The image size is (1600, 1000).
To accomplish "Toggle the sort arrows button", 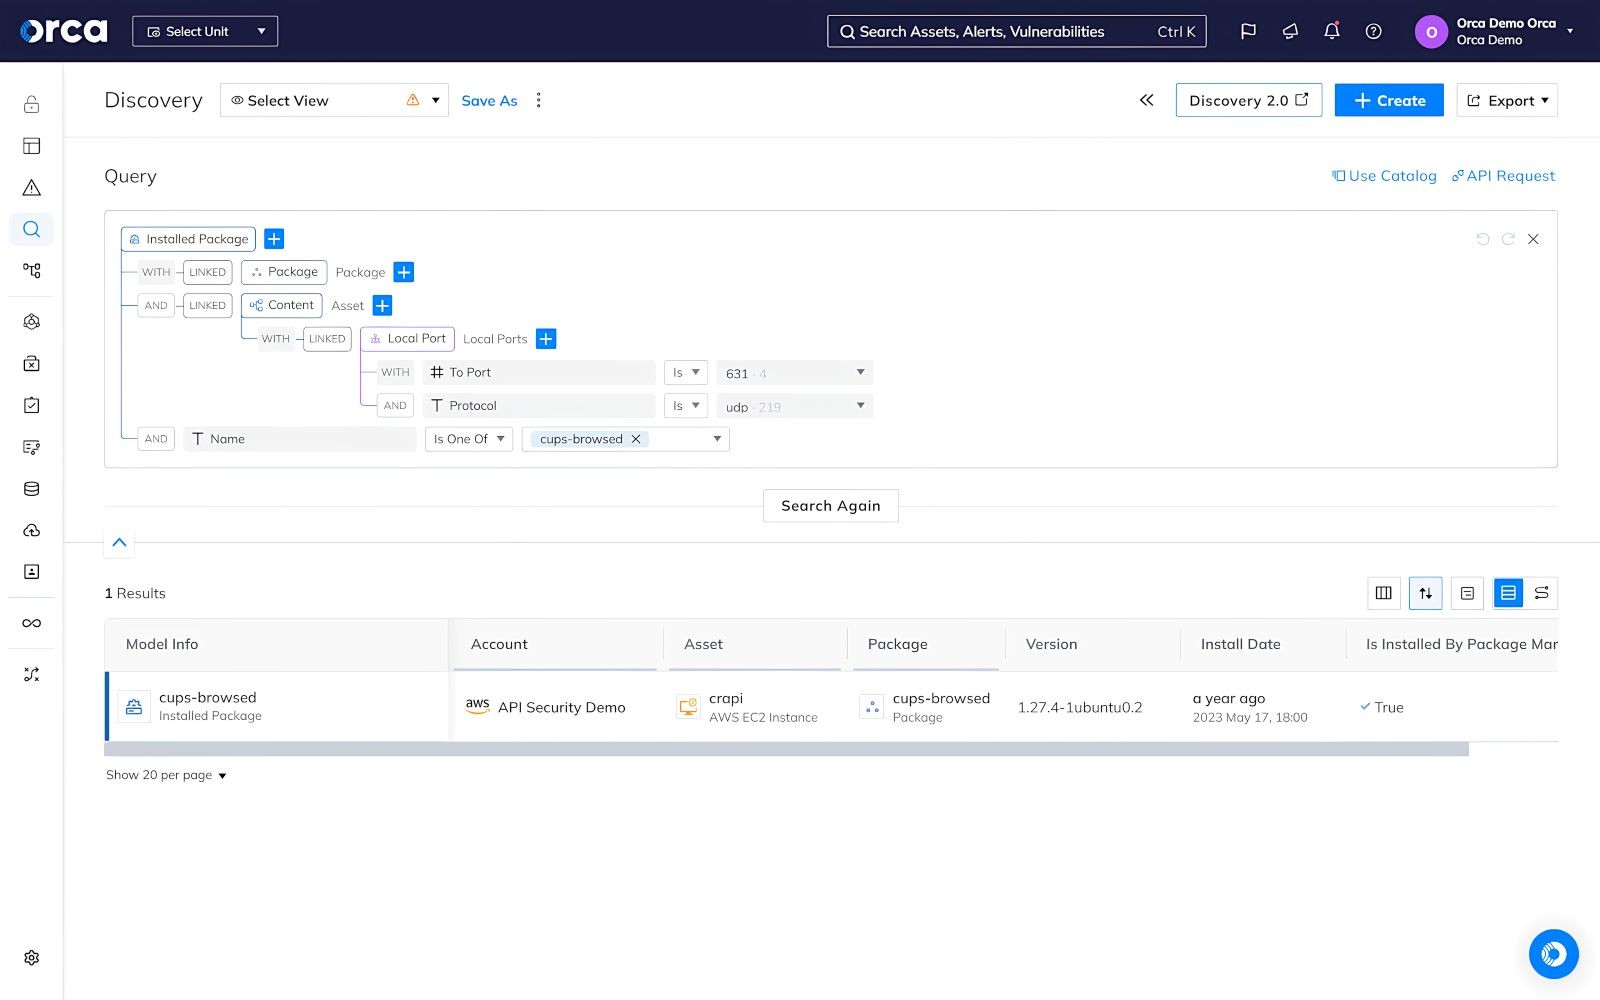I will click(x=1426, y=593).
